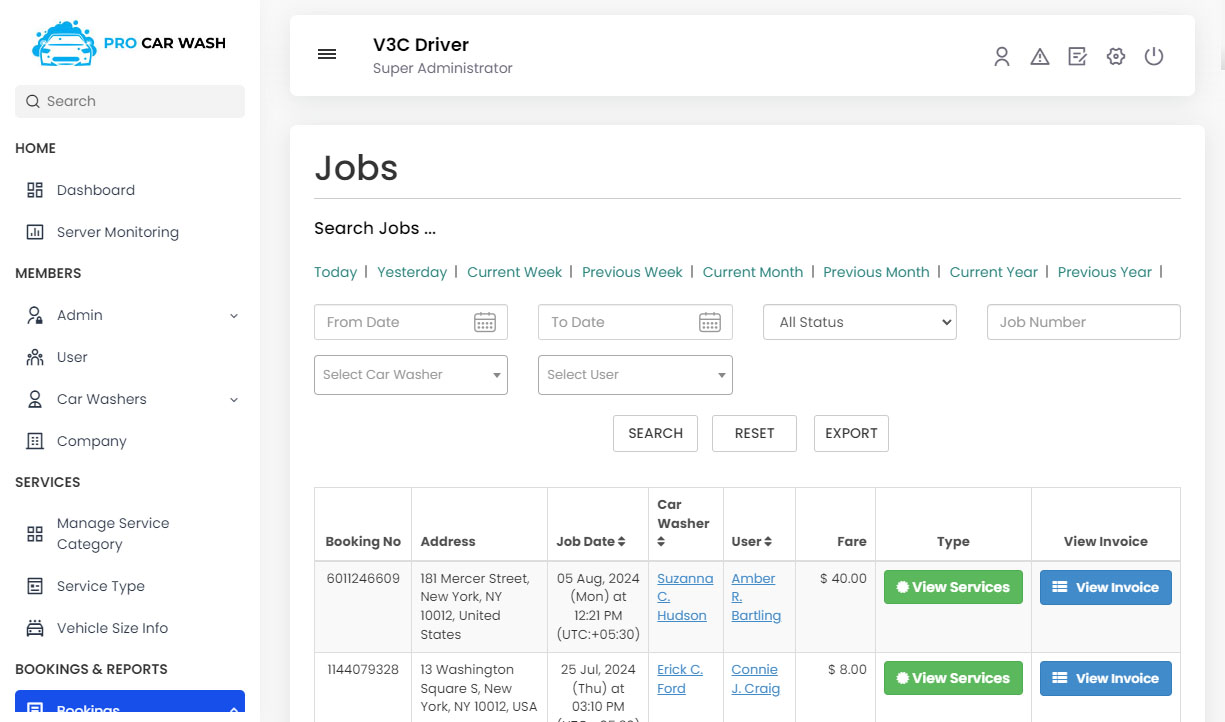The height and width of the screenshot is (722, 1225).
Task: Toggle the hamburger menu icon
Action: [327, 54]
